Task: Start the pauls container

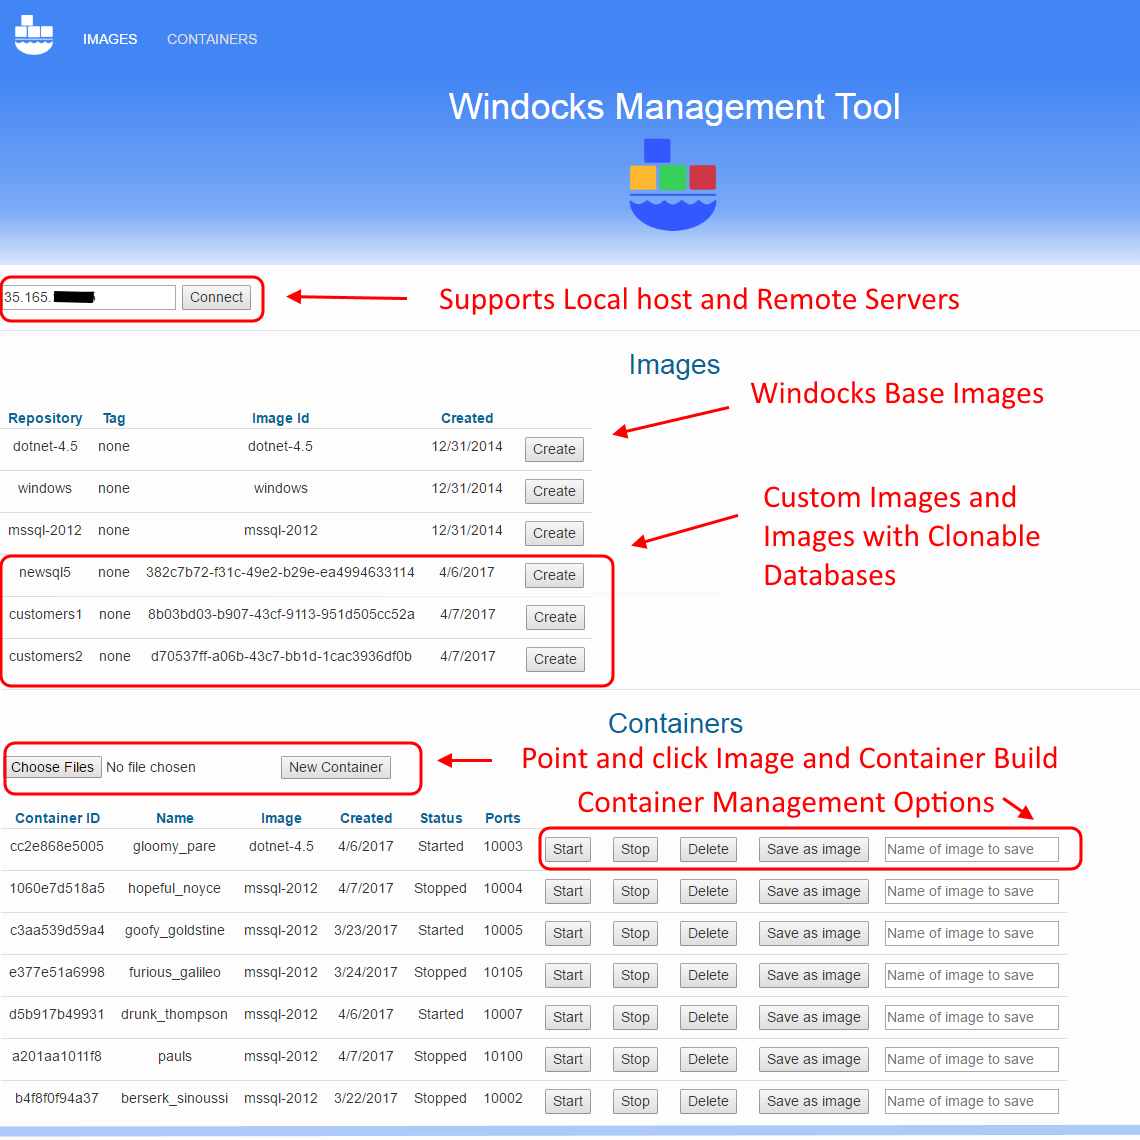Action: pos(567,1059)
